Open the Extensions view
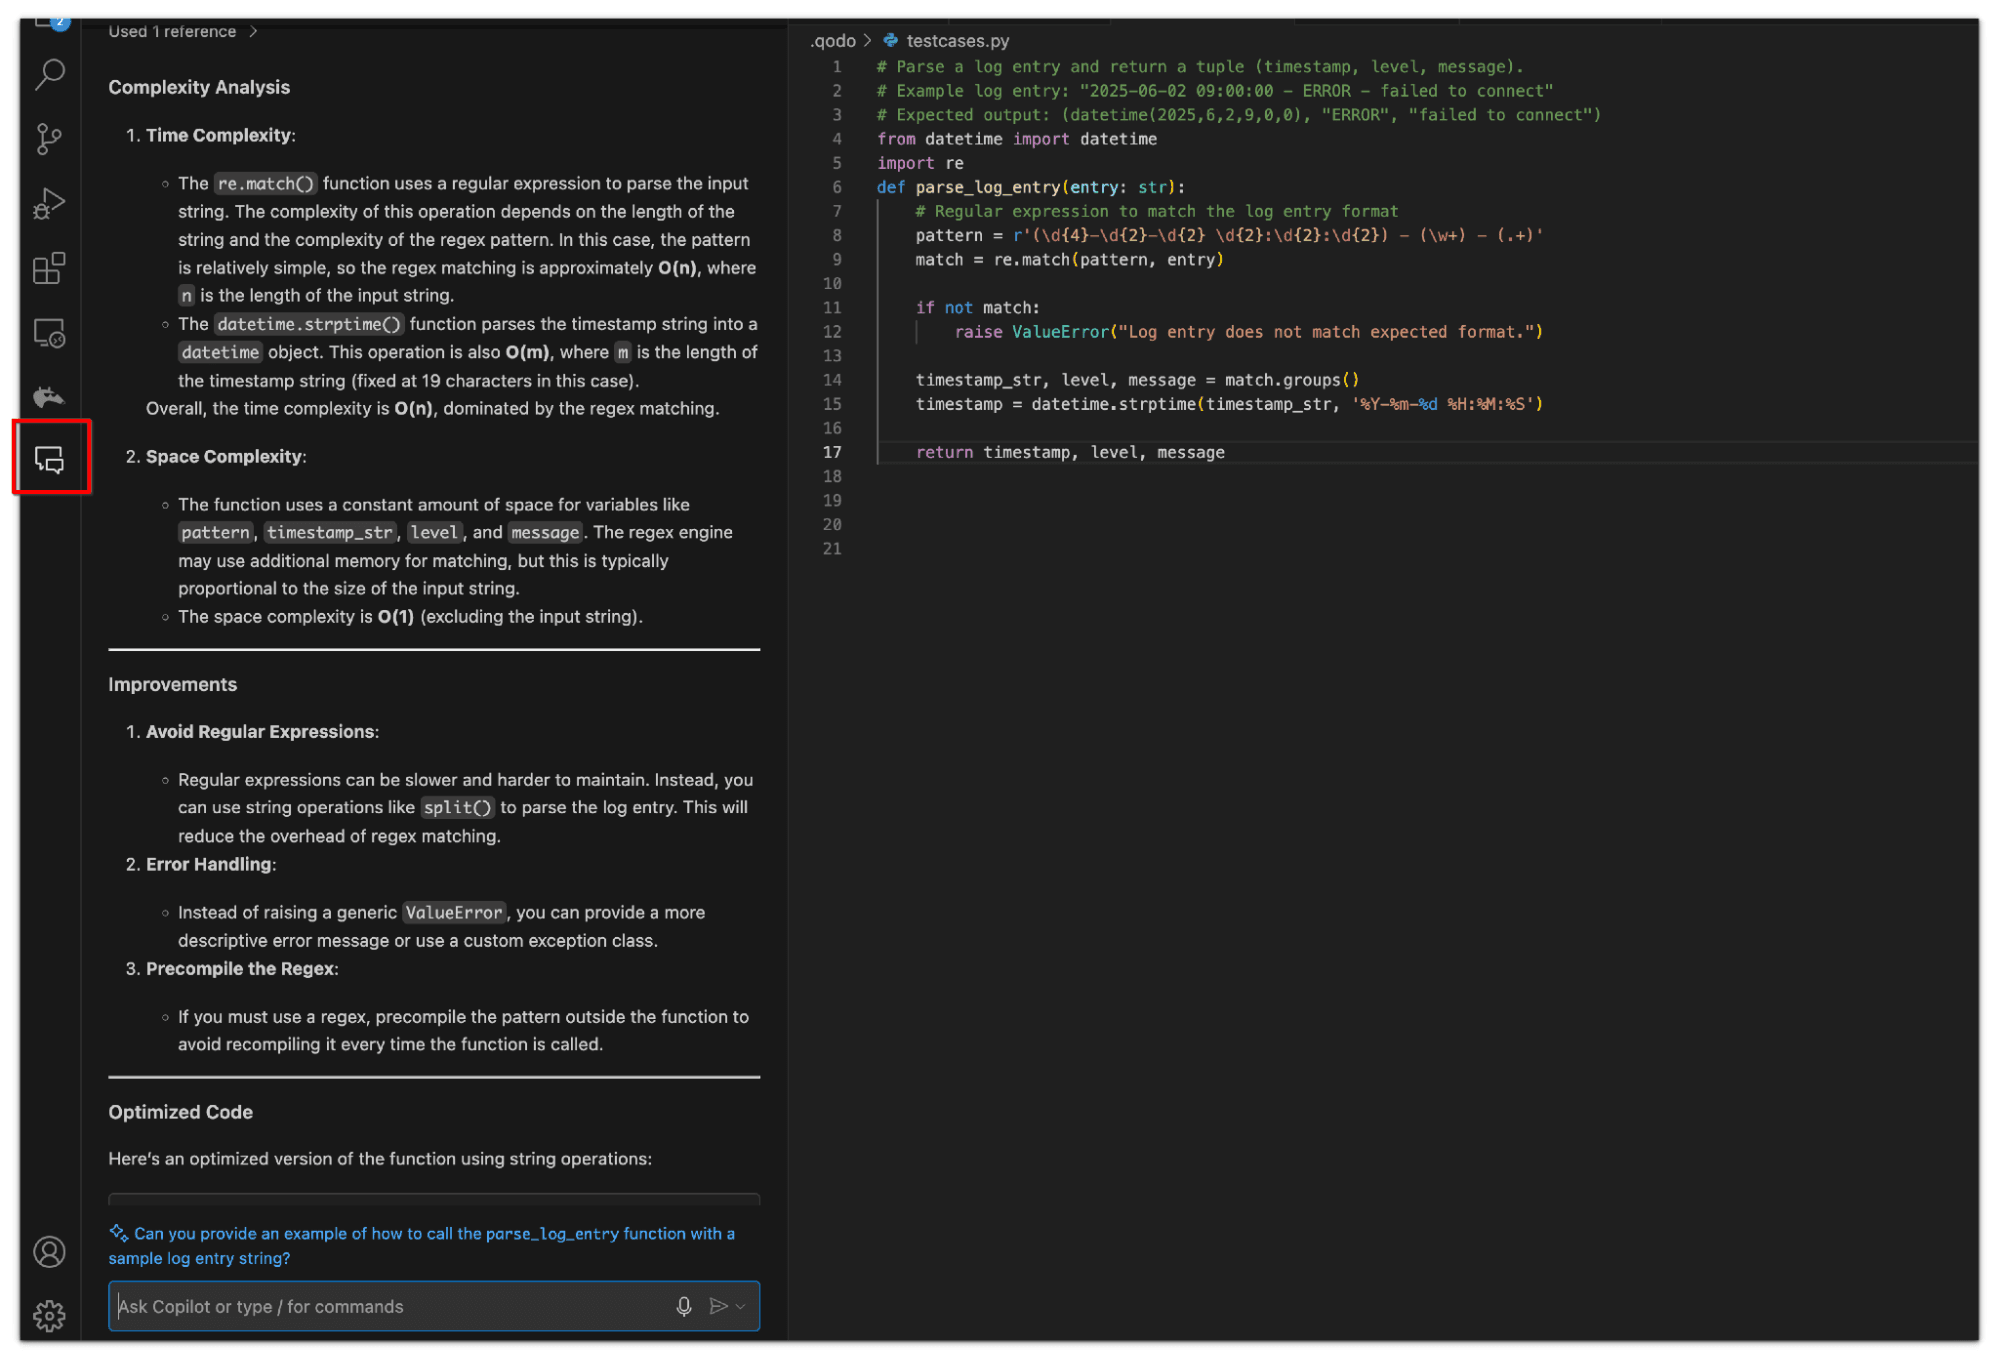1999x1362 pixels. pyautogui.click(x=49, y=268)
